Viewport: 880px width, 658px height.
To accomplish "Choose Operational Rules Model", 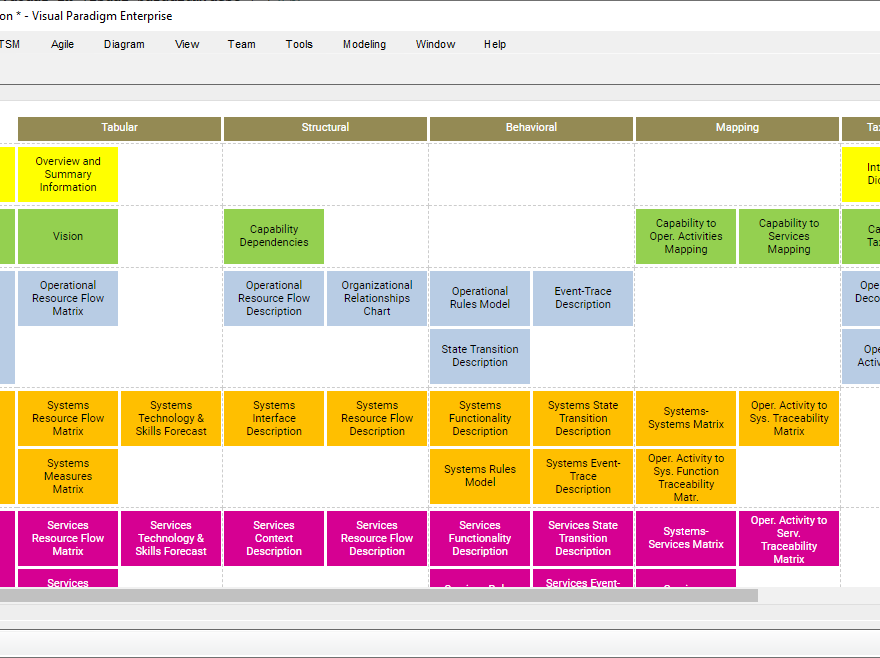I will (480, 298).
